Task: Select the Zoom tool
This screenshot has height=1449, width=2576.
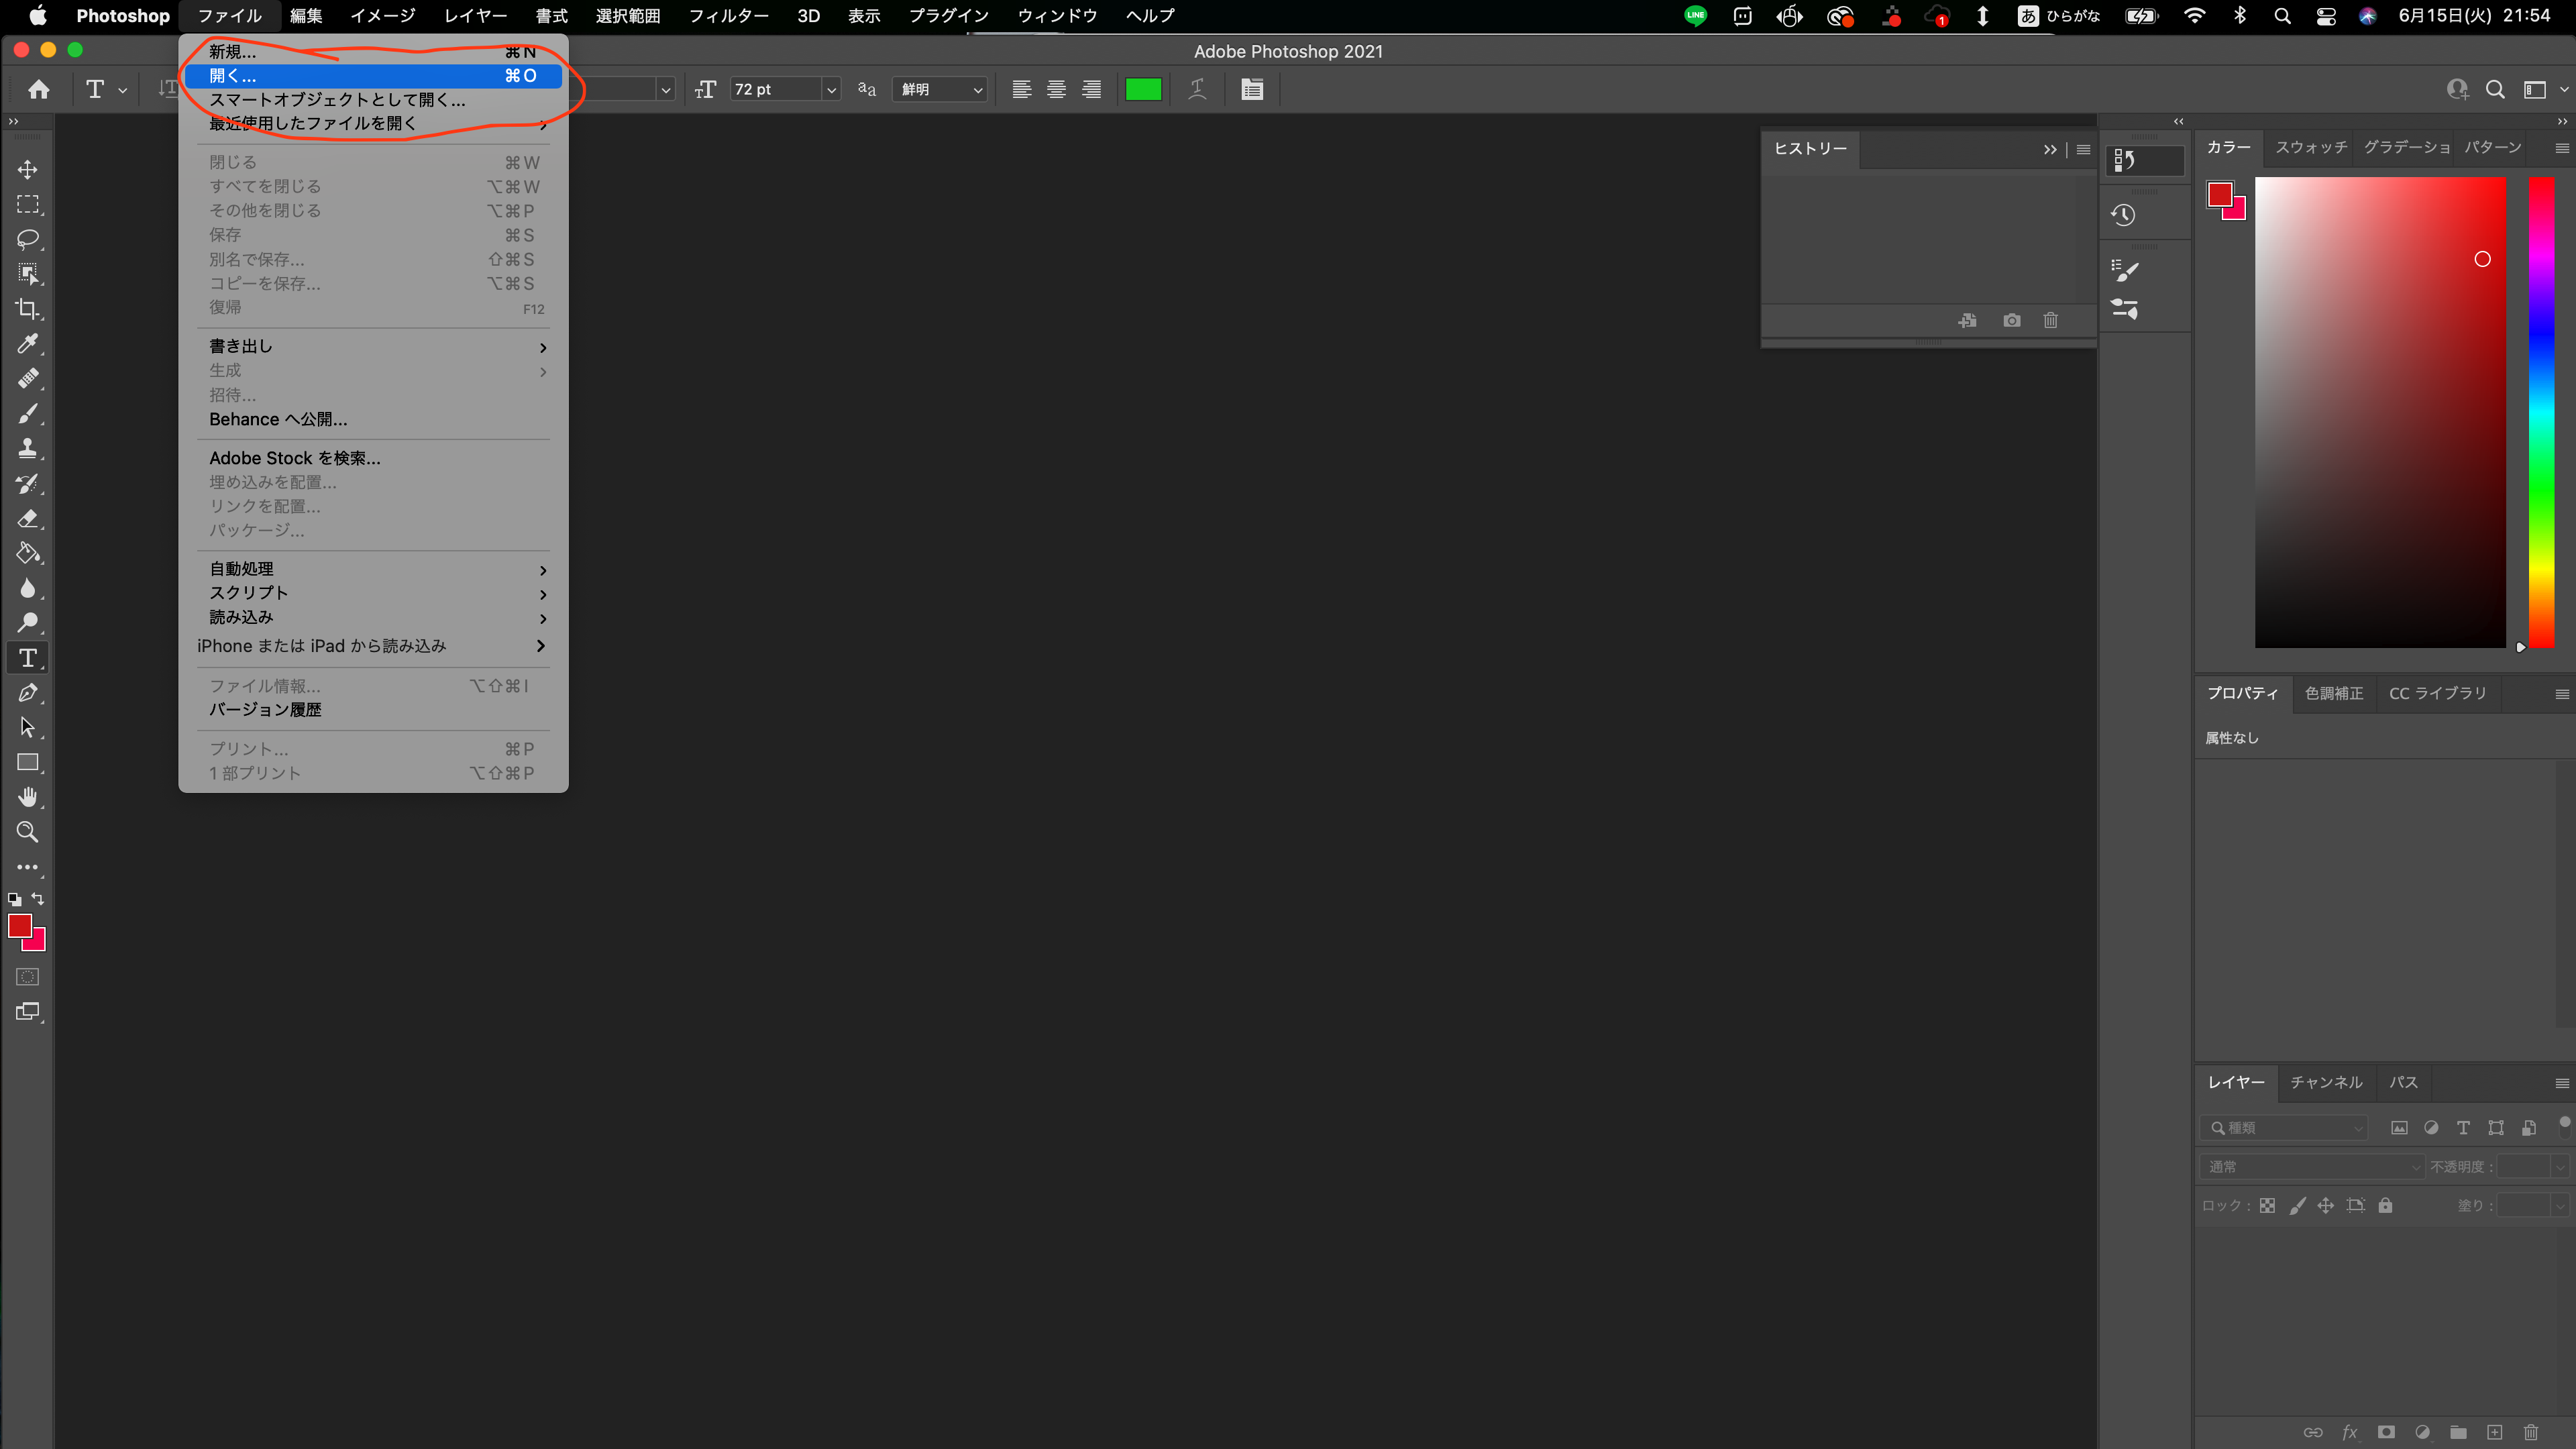Action: point(27,832)
